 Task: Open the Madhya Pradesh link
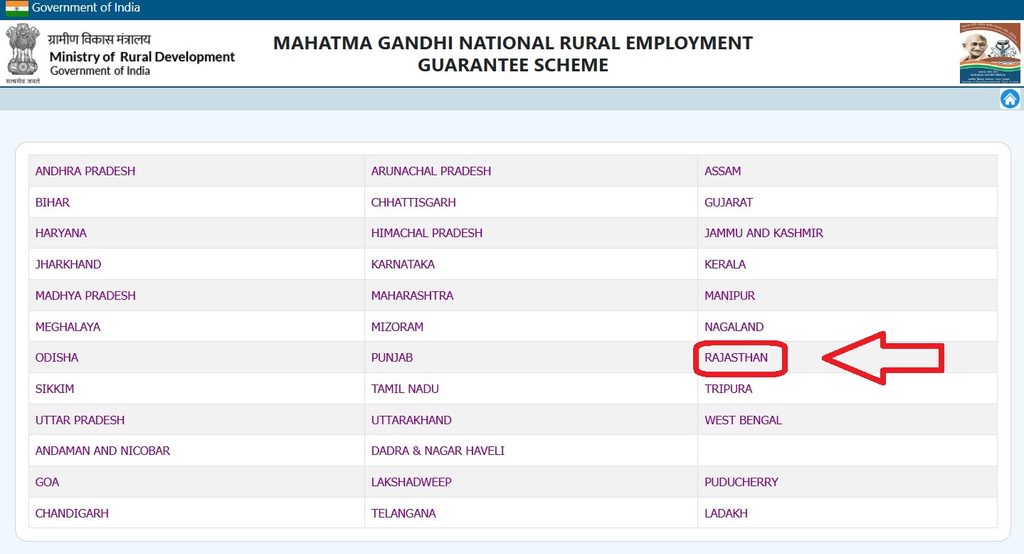click(x=86, y=296)
